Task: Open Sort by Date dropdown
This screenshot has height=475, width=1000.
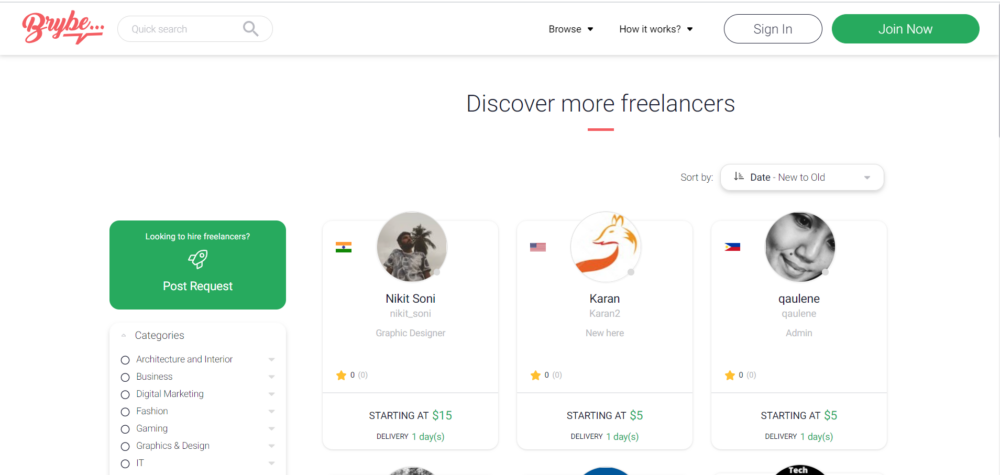Action: point(802,177)
